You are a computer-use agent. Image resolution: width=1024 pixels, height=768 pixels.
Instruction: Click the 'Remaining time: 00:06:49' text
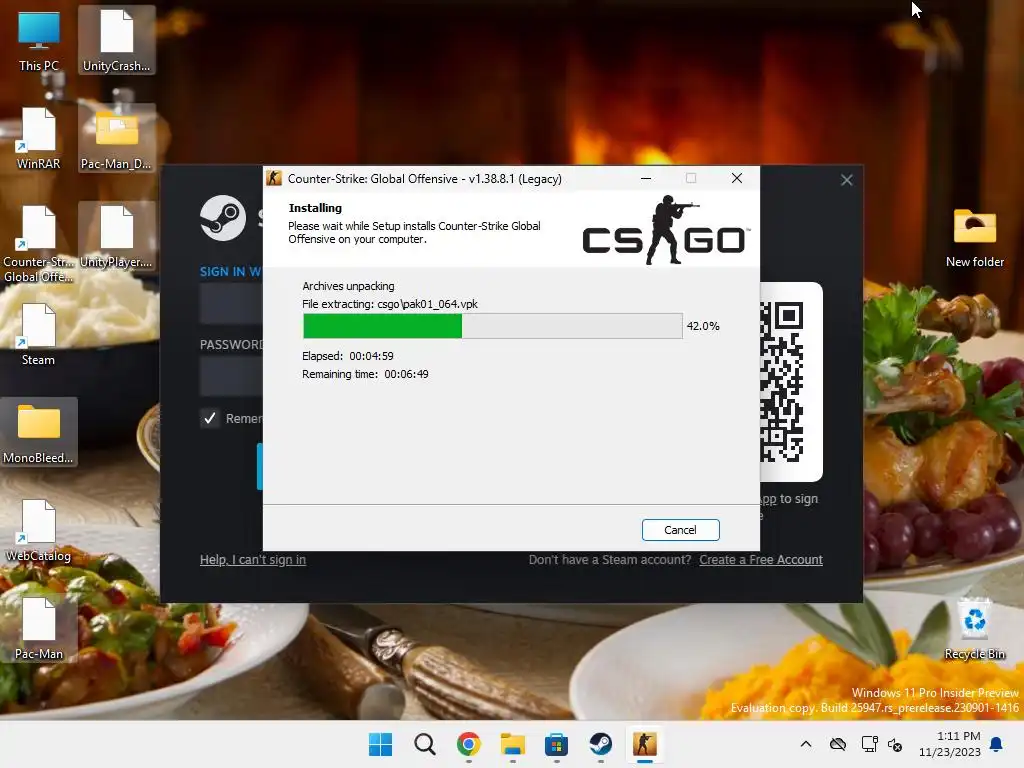coord(365,374)
